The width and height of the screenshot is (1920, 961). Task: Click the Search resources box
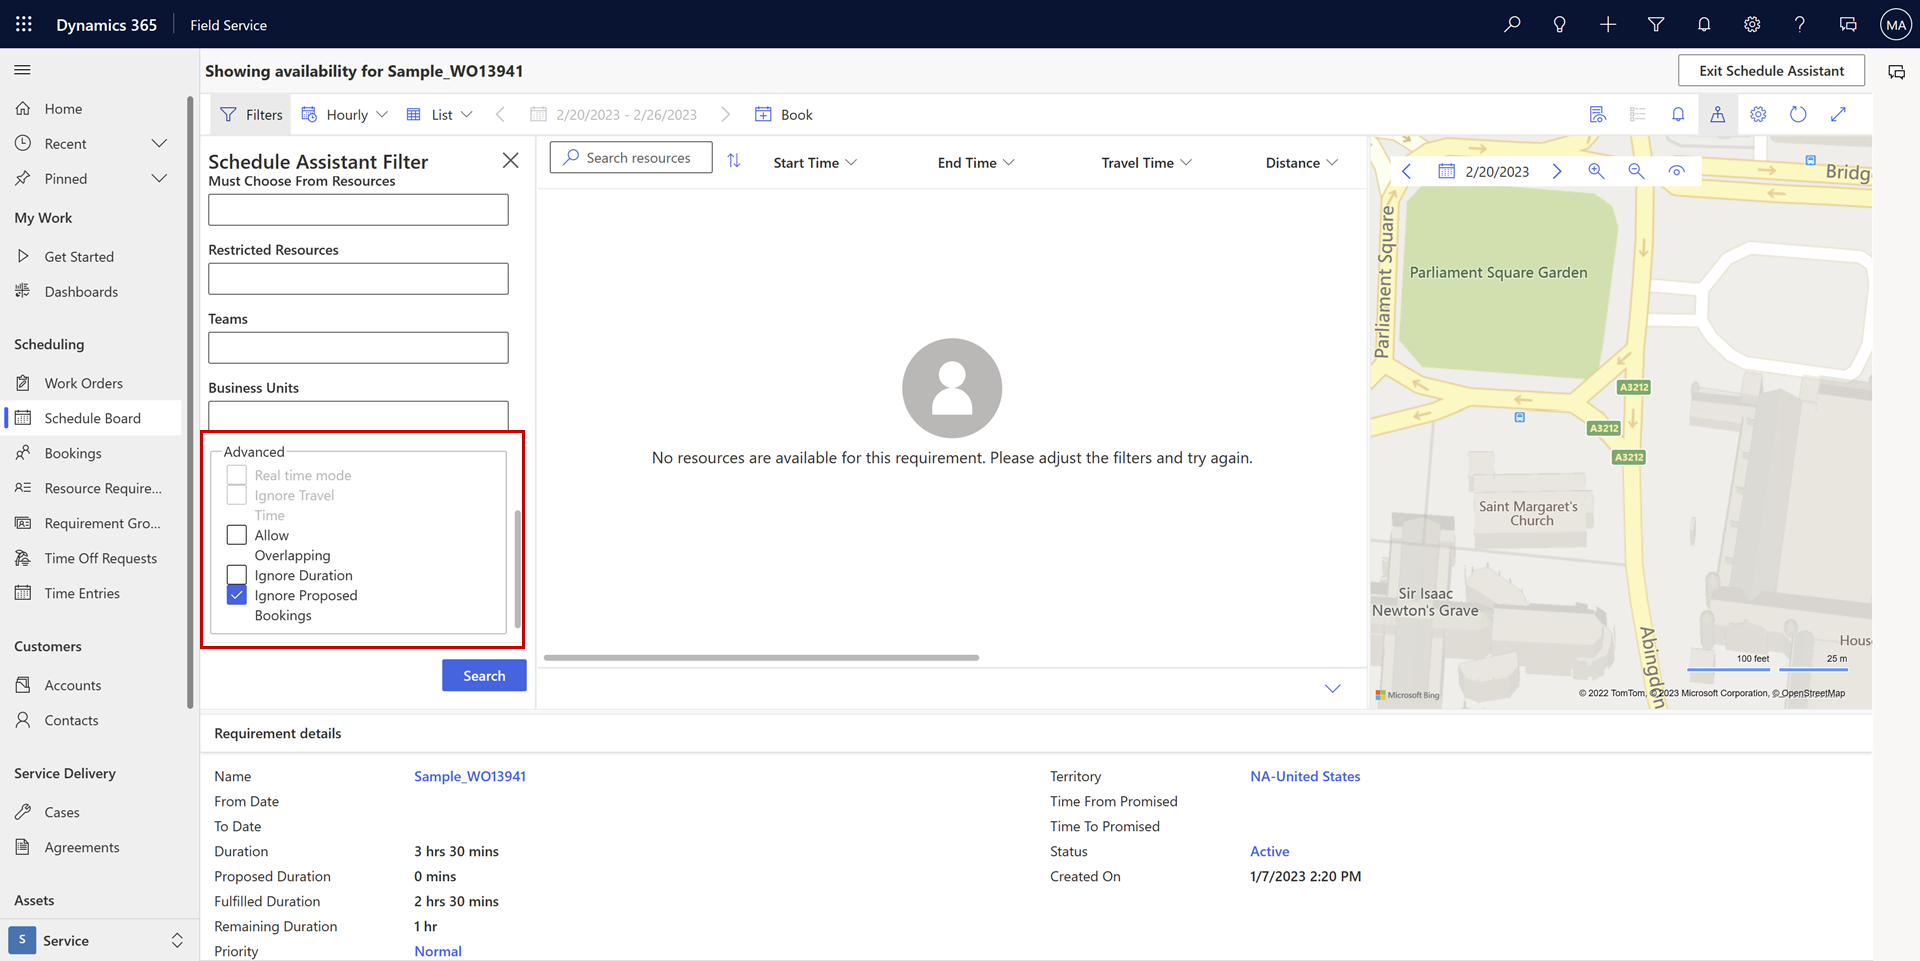click(631, 158)
